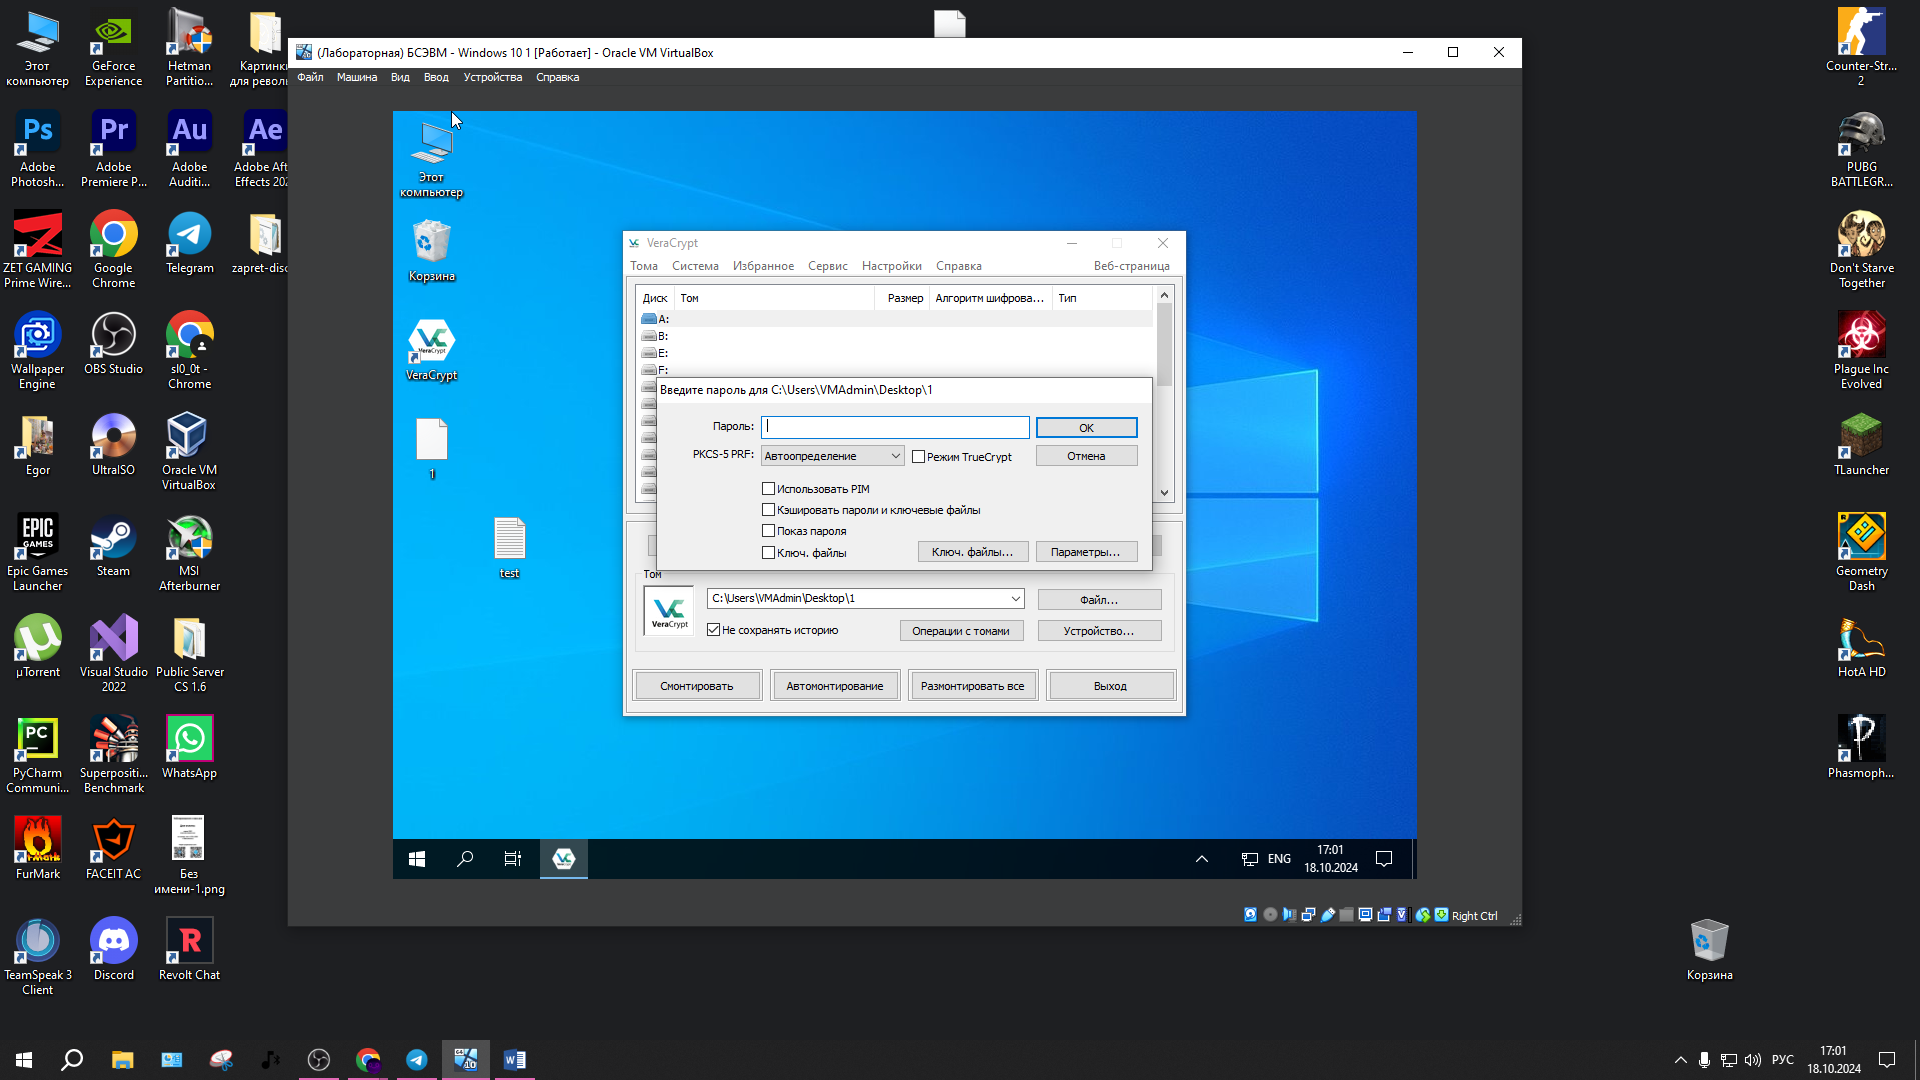The width and height of the screenshot is (1920, 1080).
Task: Open Oracle VM VirtualBox desktop shortcut
Action: point(189,452)
